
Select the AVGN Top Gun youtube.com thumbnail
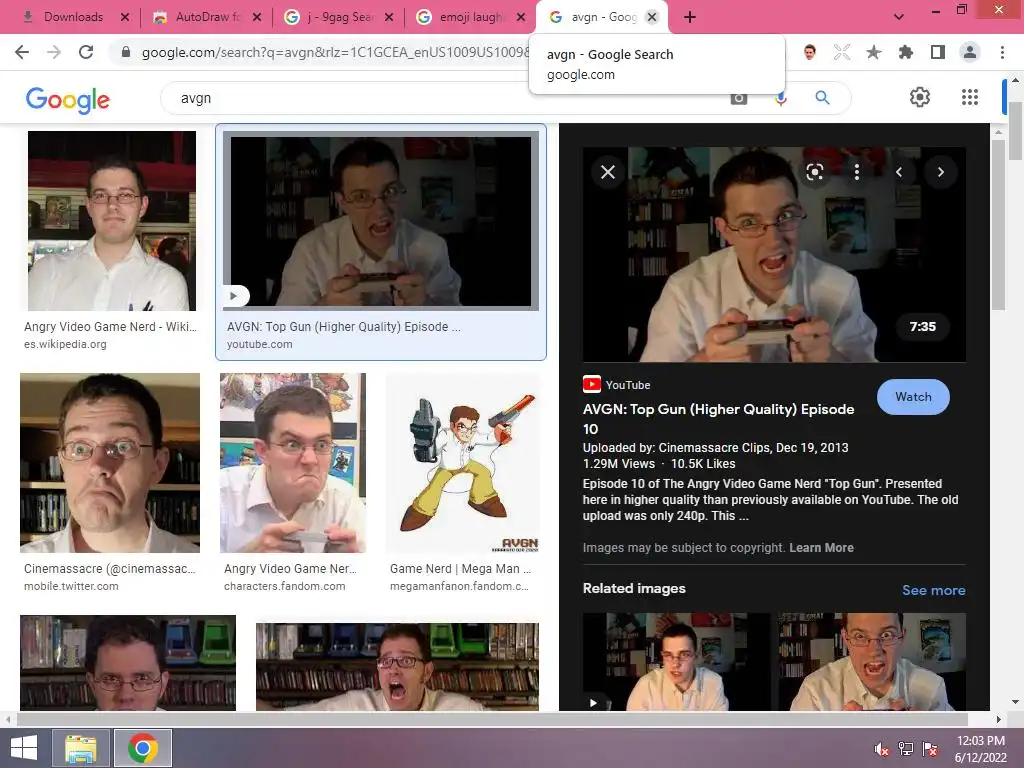381,221
